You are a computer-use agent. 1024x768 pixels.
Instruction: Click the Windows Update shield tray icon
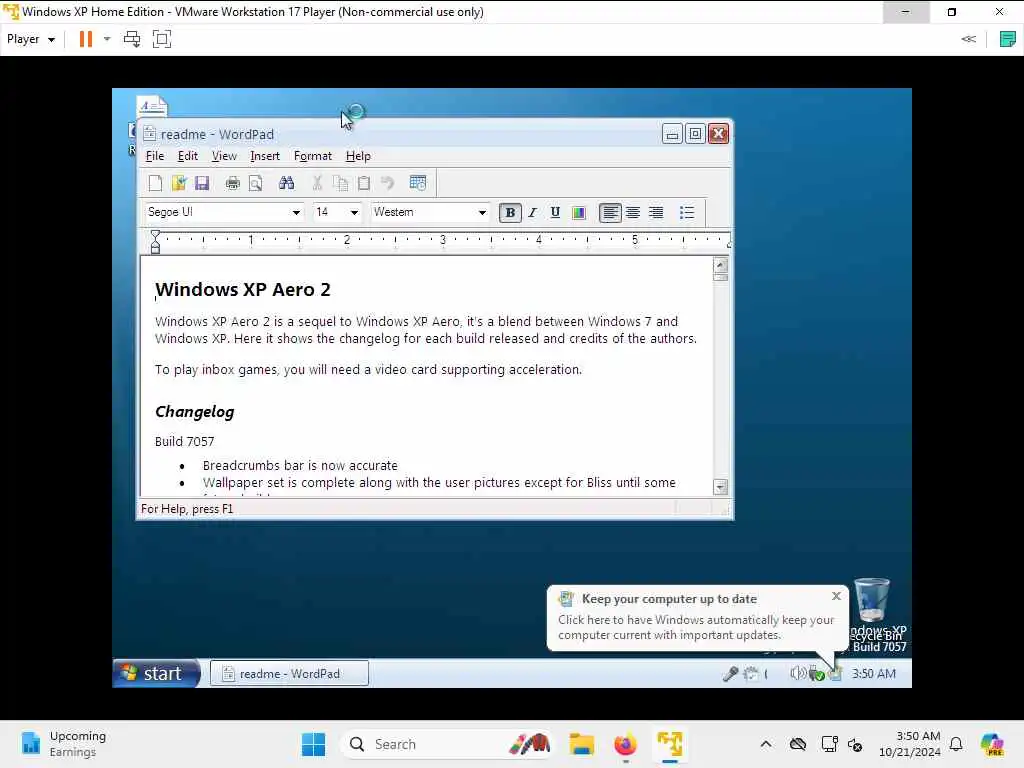(835, 674)
